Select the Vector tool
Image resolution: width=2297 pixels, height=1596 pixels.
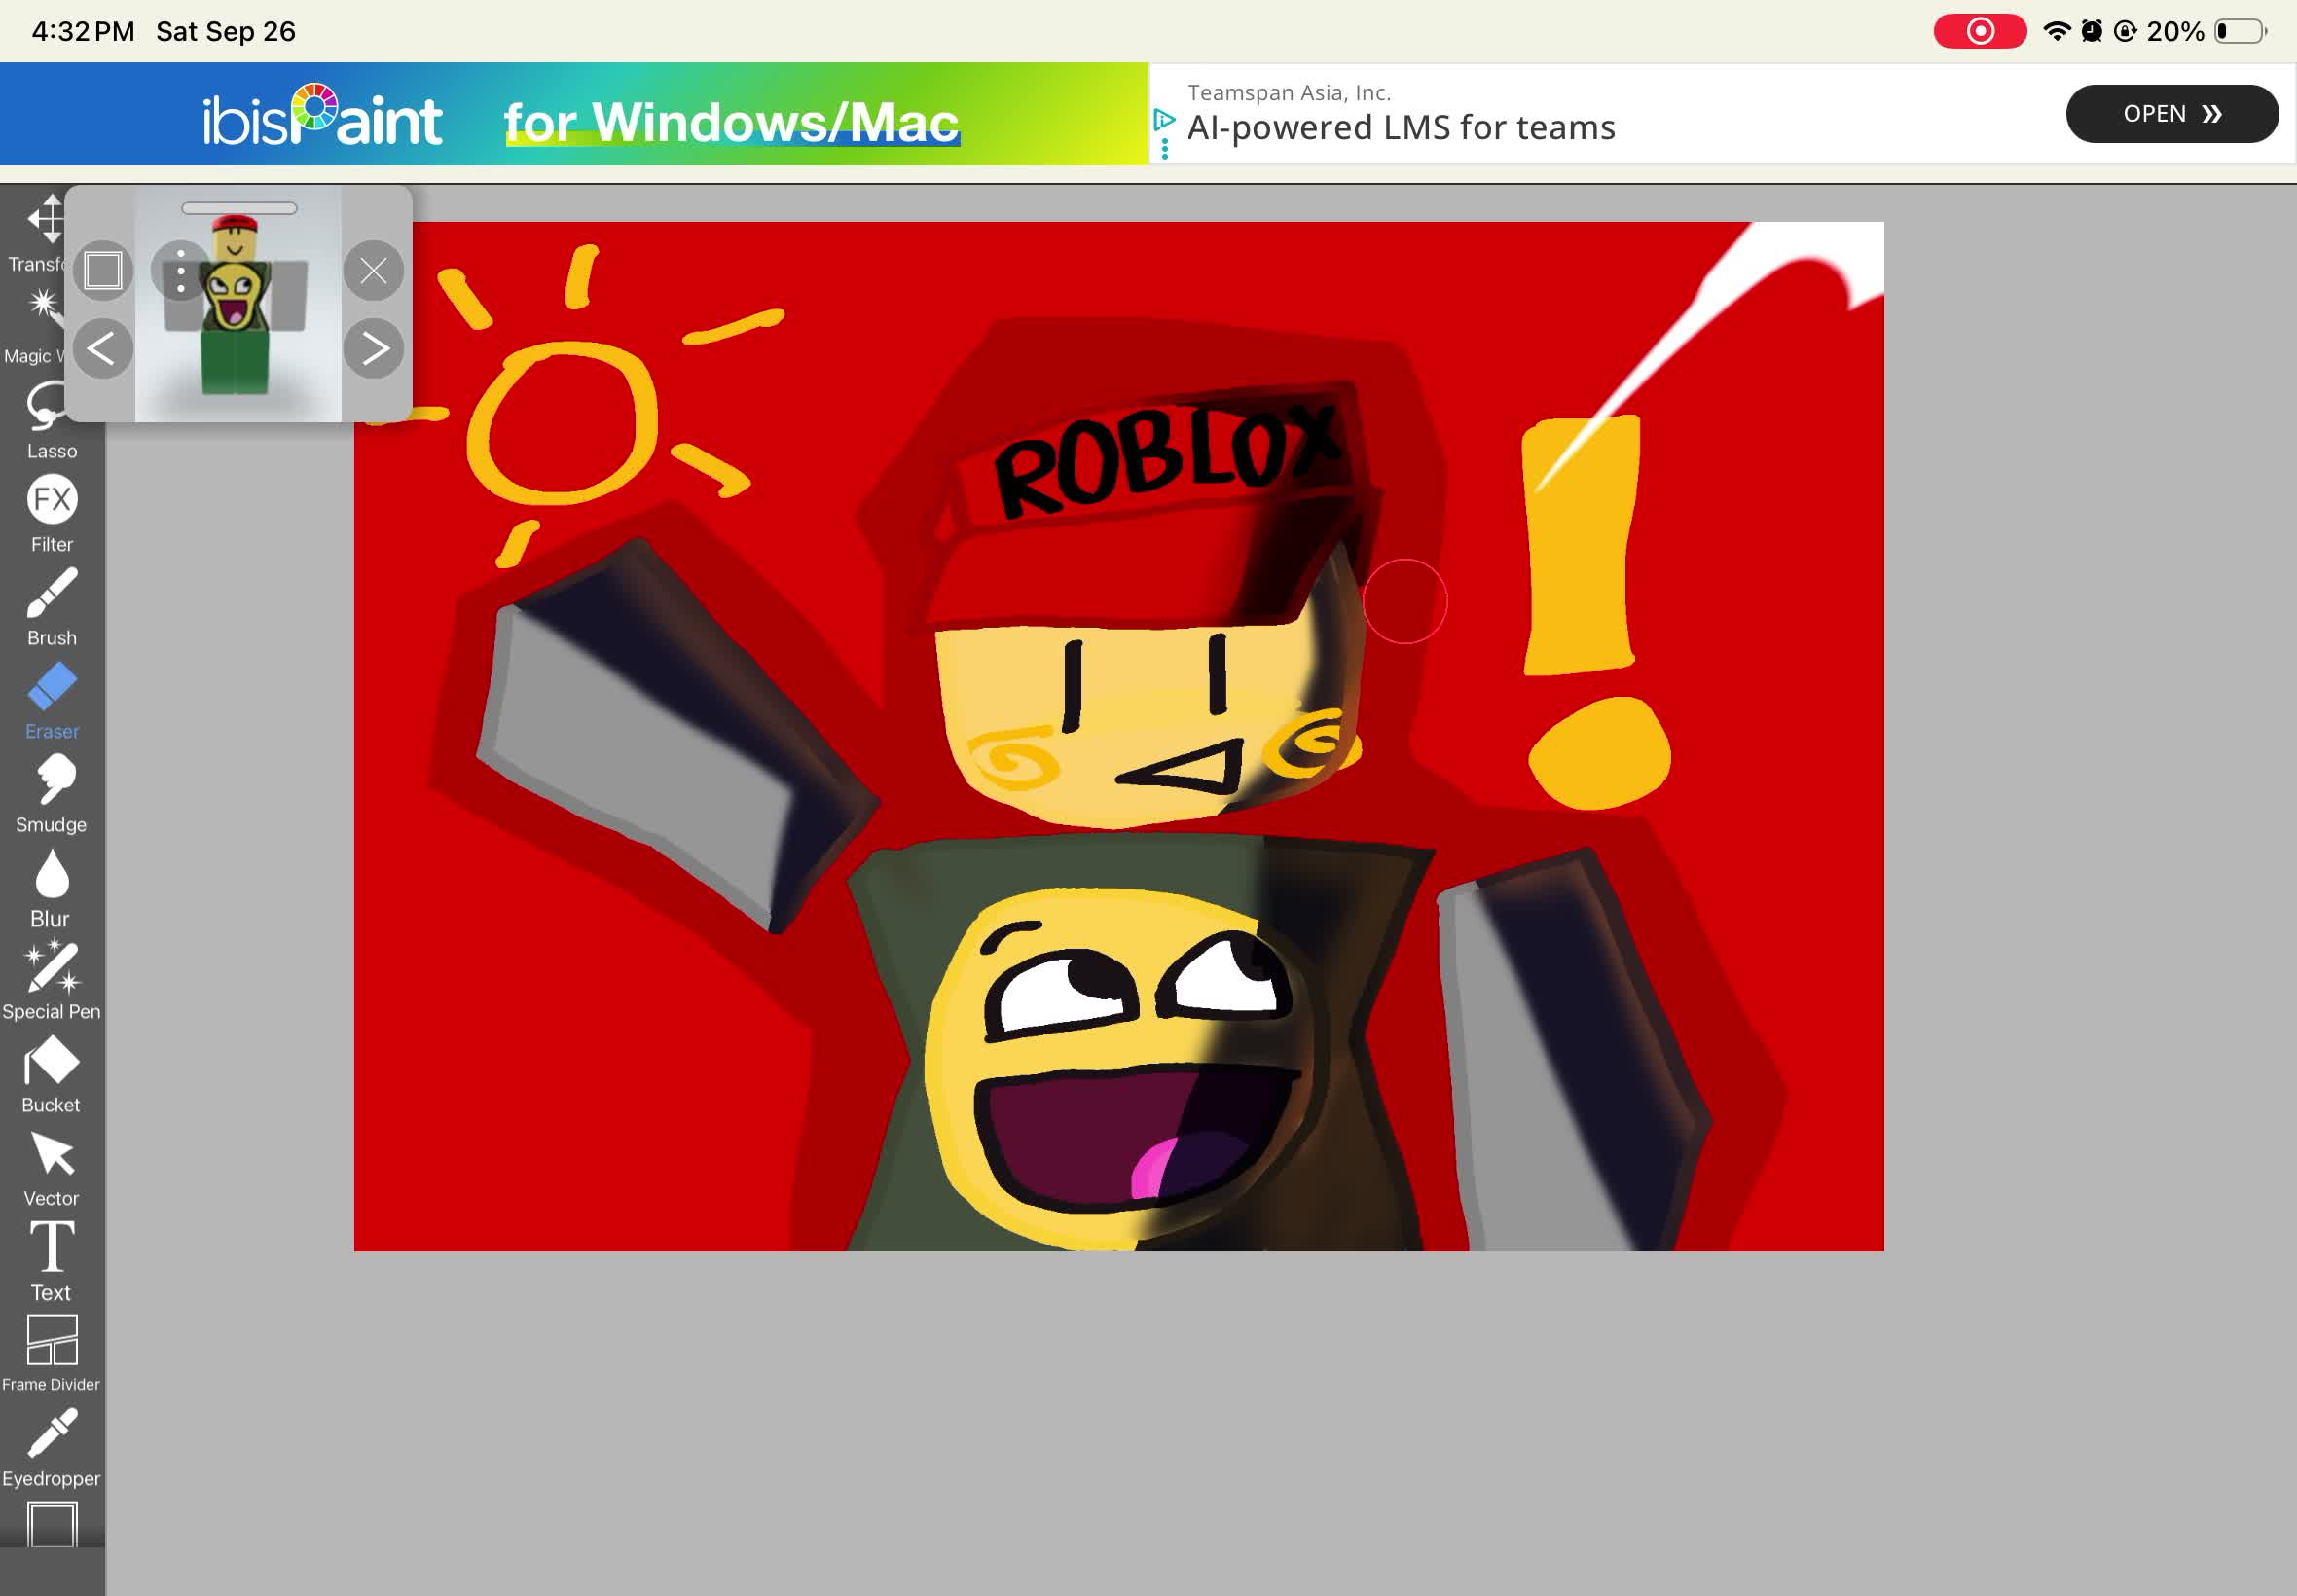pyautogui.click(x=52, y=1168)
